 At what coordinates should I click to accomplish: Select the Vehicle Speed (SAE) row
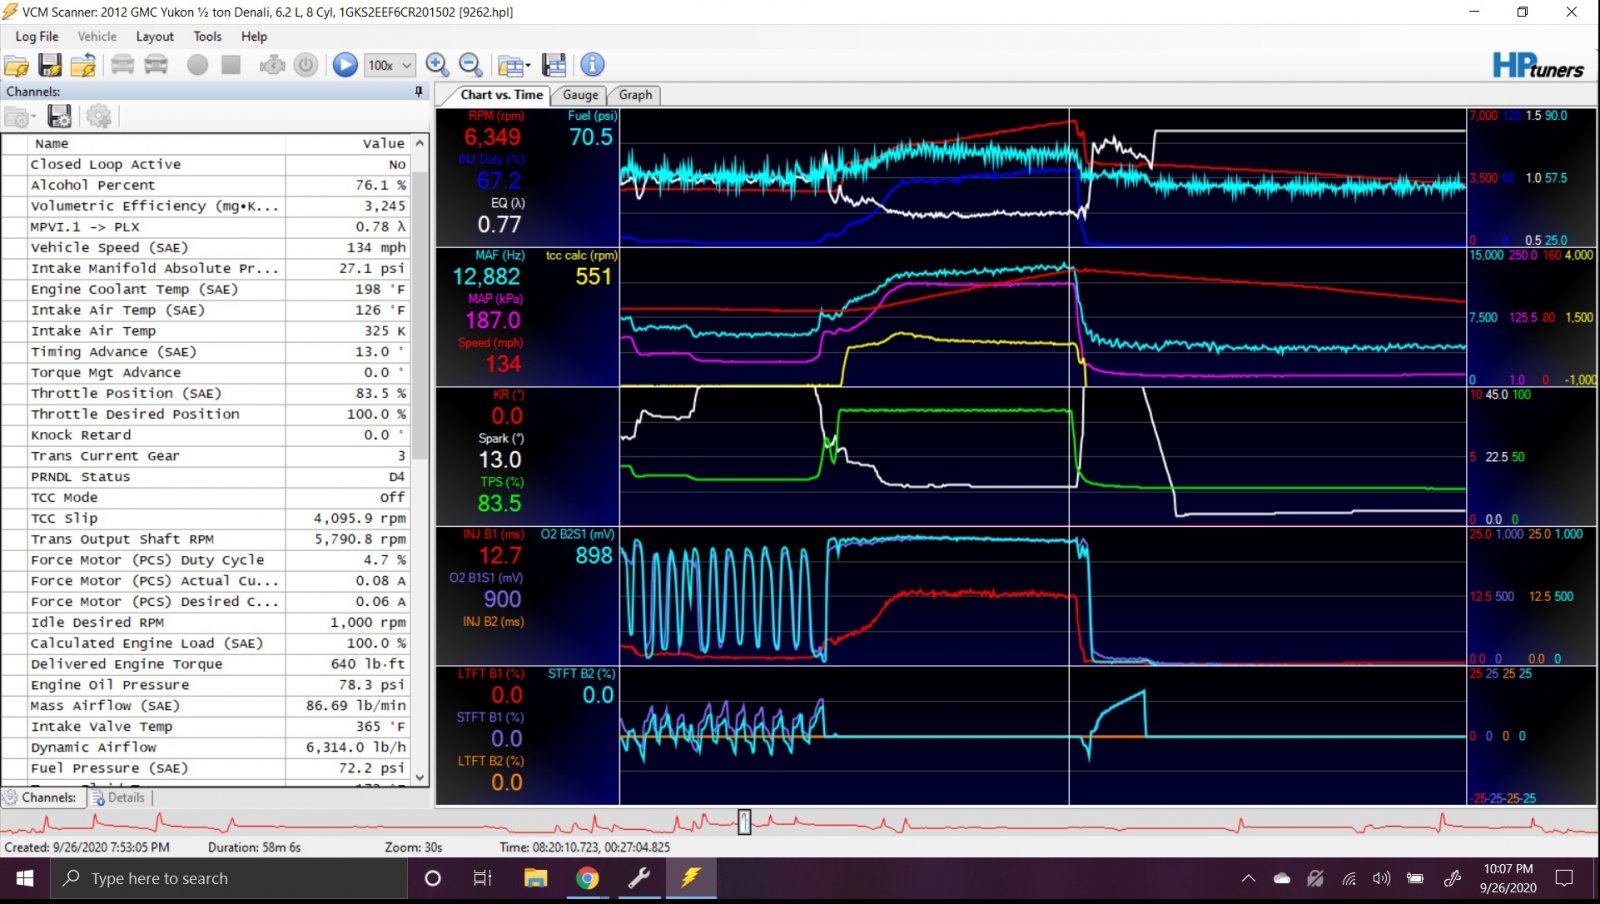pos(206,247)
